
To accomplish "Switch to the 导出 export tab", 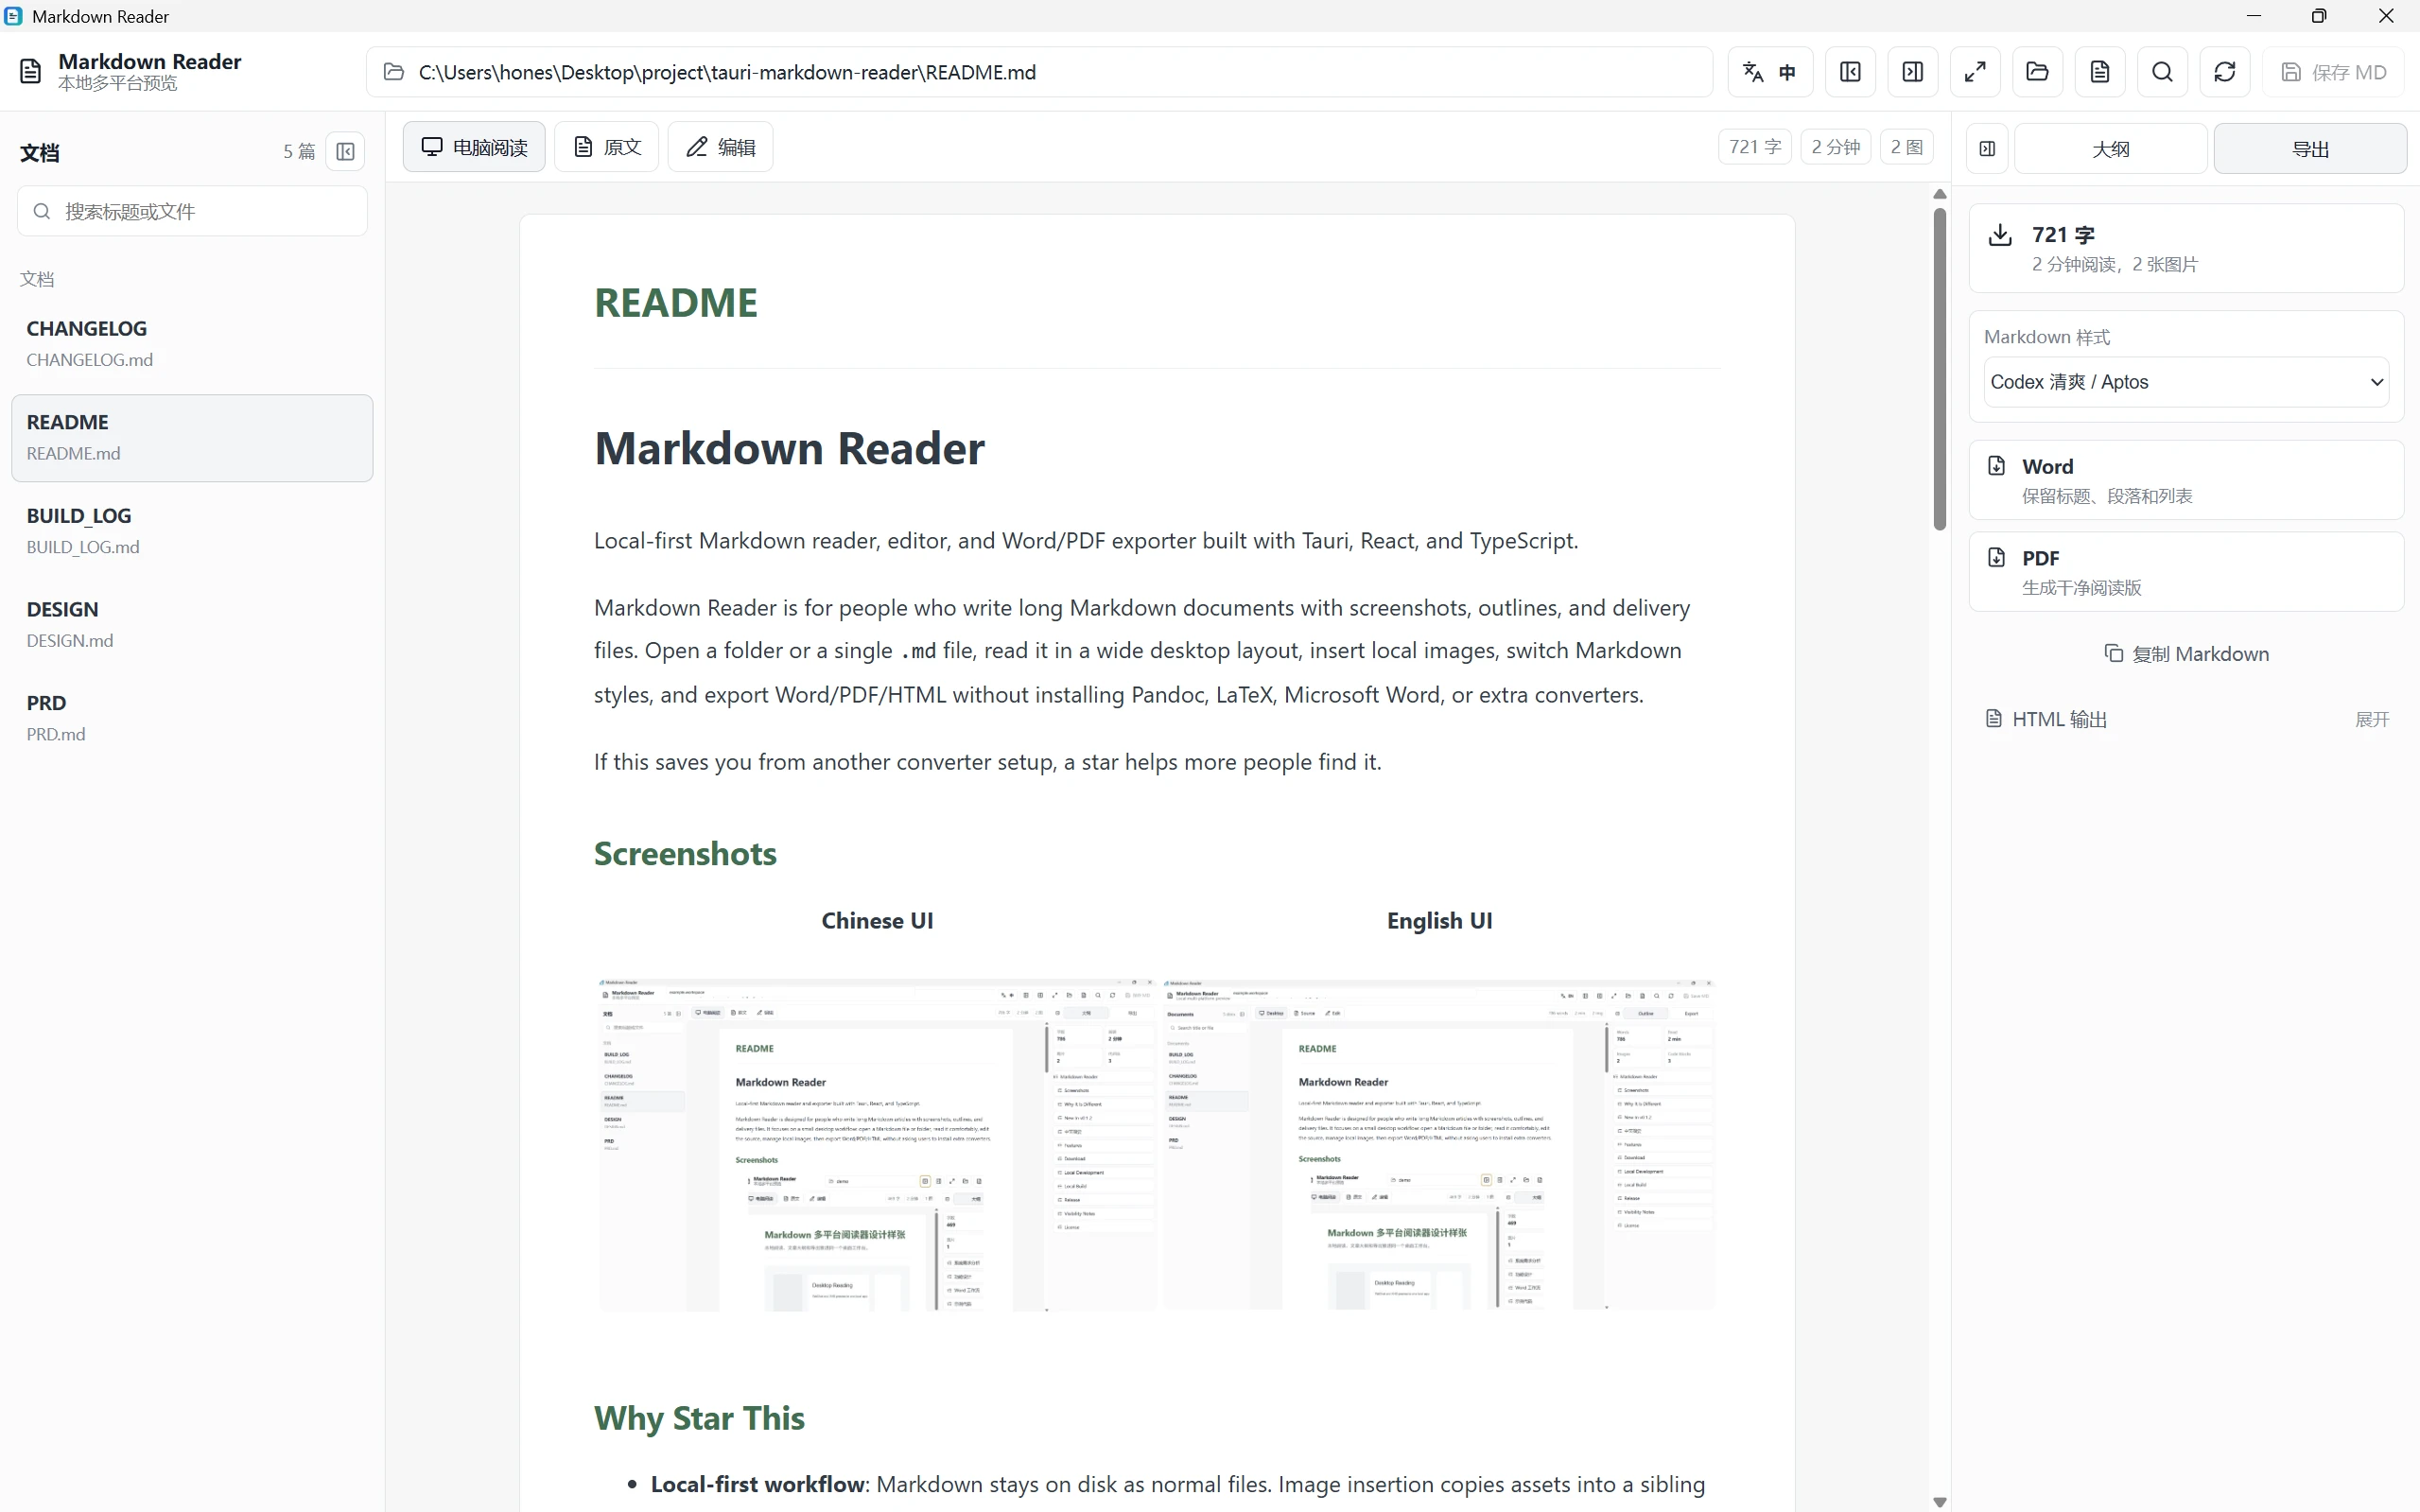I will pos(2310,149).
